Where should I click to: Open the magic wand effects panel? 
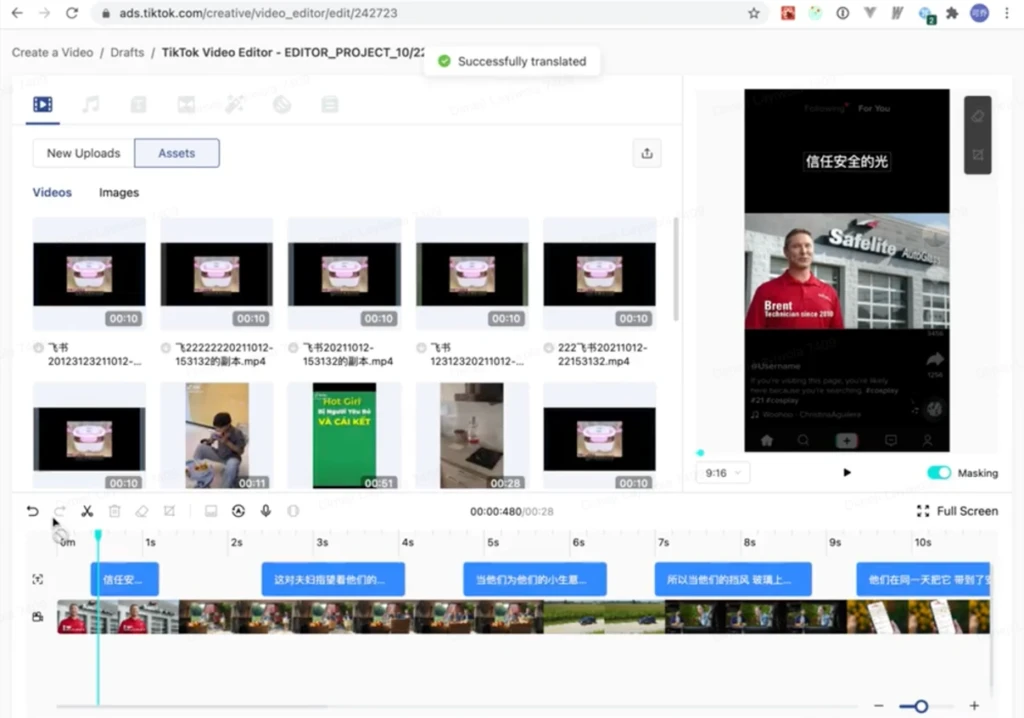(x=234, y=105)
